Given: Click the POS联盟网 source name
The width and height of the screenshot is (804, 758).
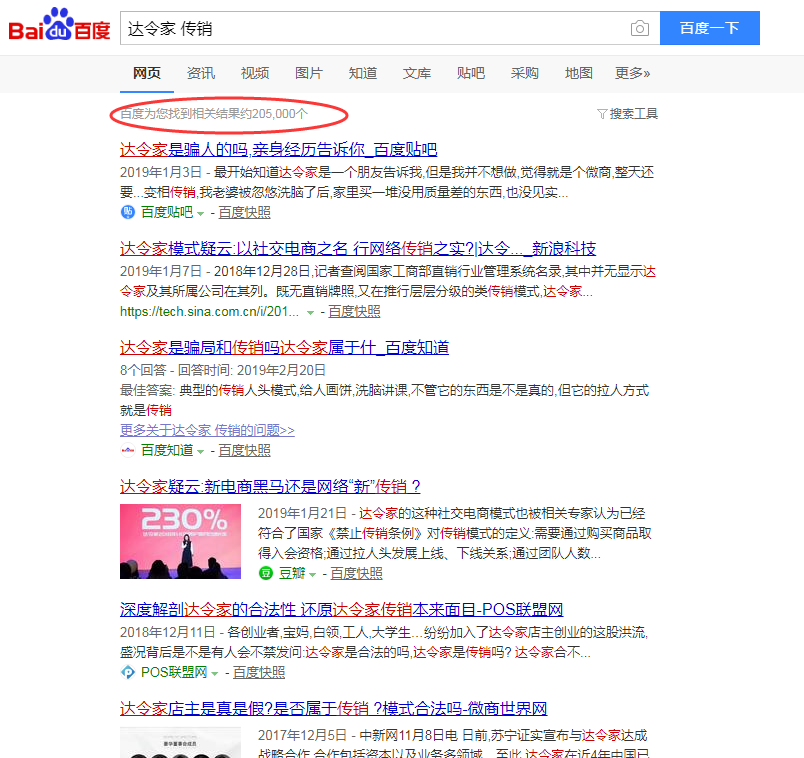Looking at the screenshot, I should [174, 672].
